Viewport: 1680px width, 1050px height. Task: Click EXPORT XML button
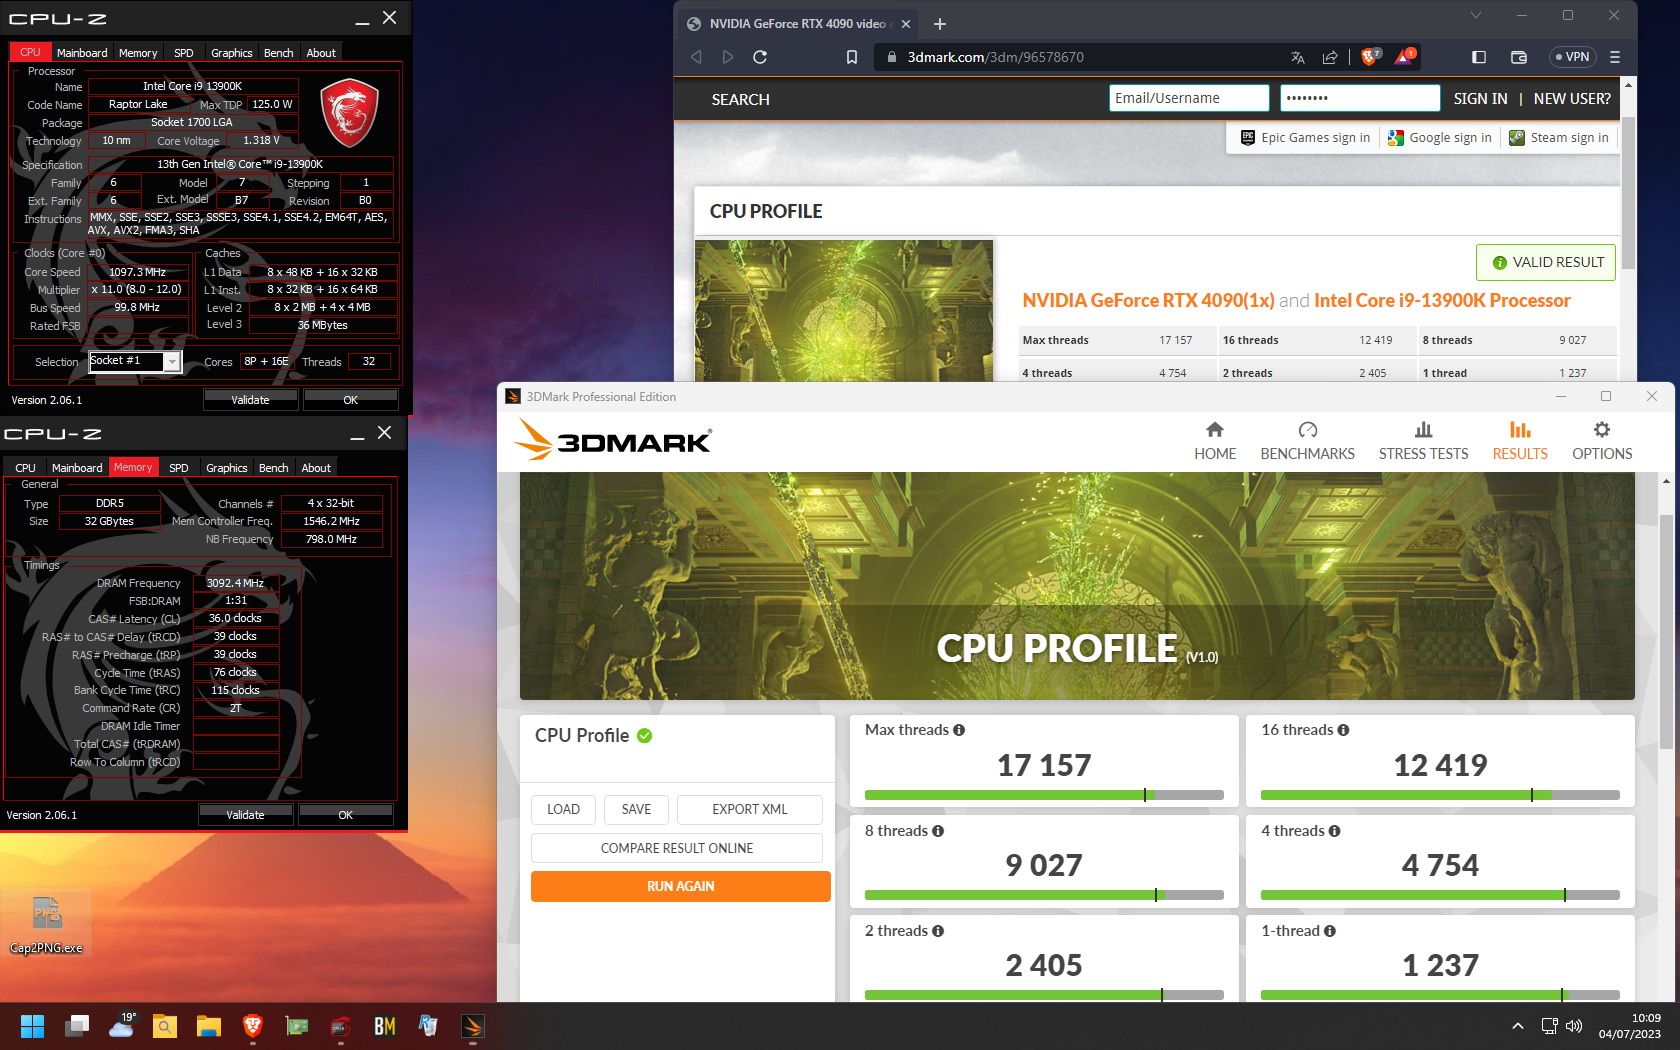click(750, 809)
